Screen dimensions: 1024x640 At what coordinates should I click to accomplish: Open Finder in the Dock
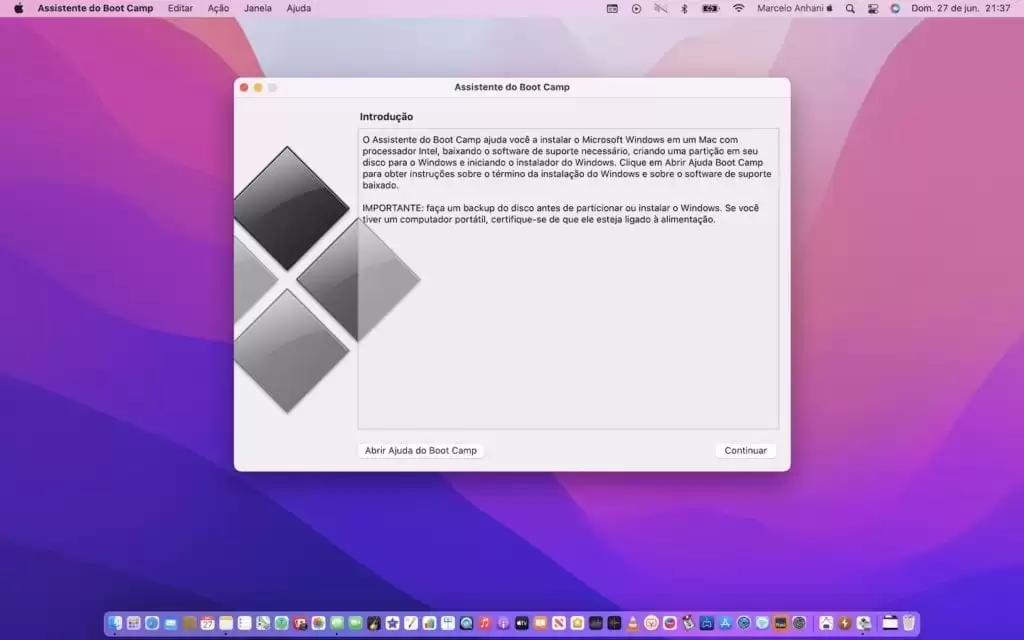(115, 624)
